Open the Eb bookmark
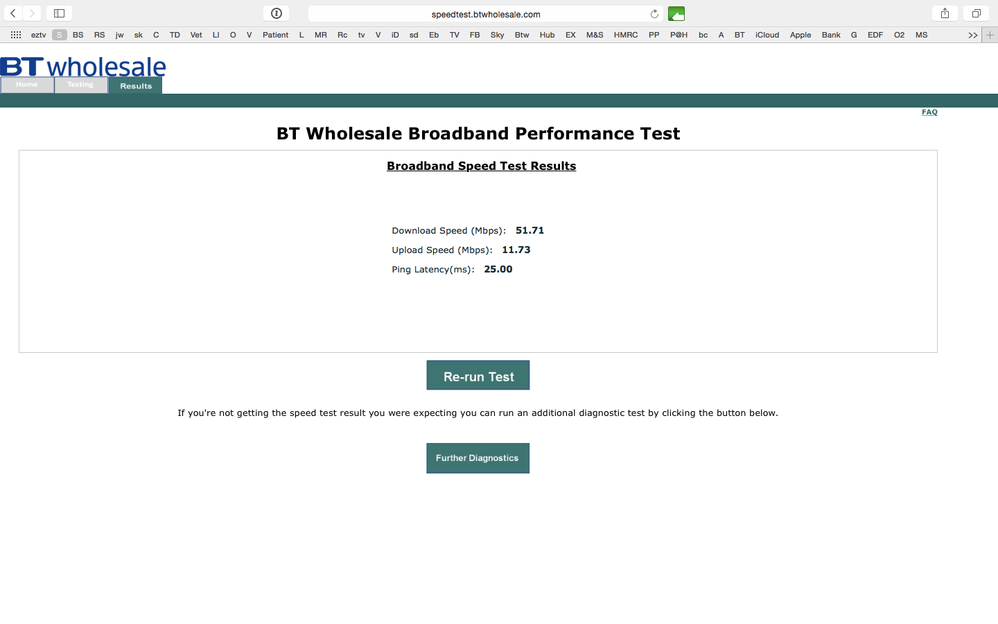 434,35
